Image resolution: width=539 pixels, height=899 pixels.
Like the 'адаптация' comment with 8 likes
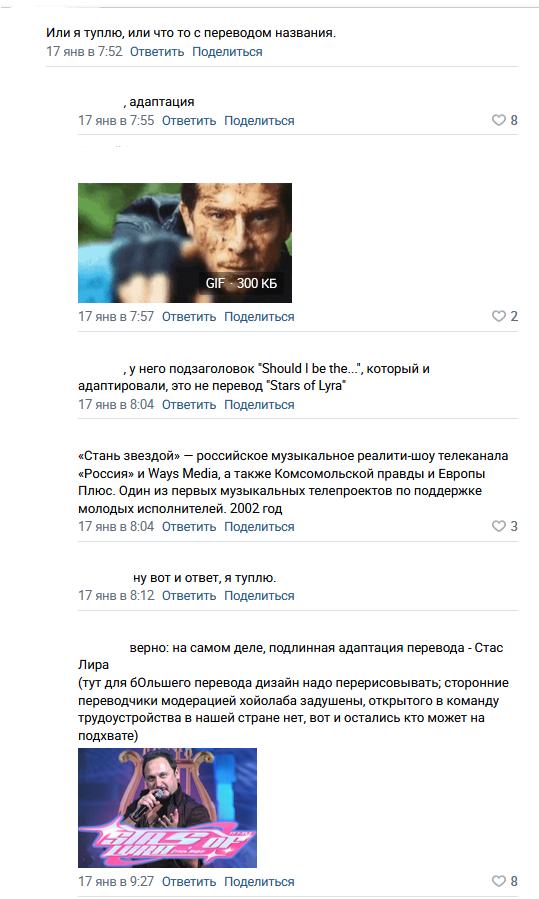coord(505,120)
